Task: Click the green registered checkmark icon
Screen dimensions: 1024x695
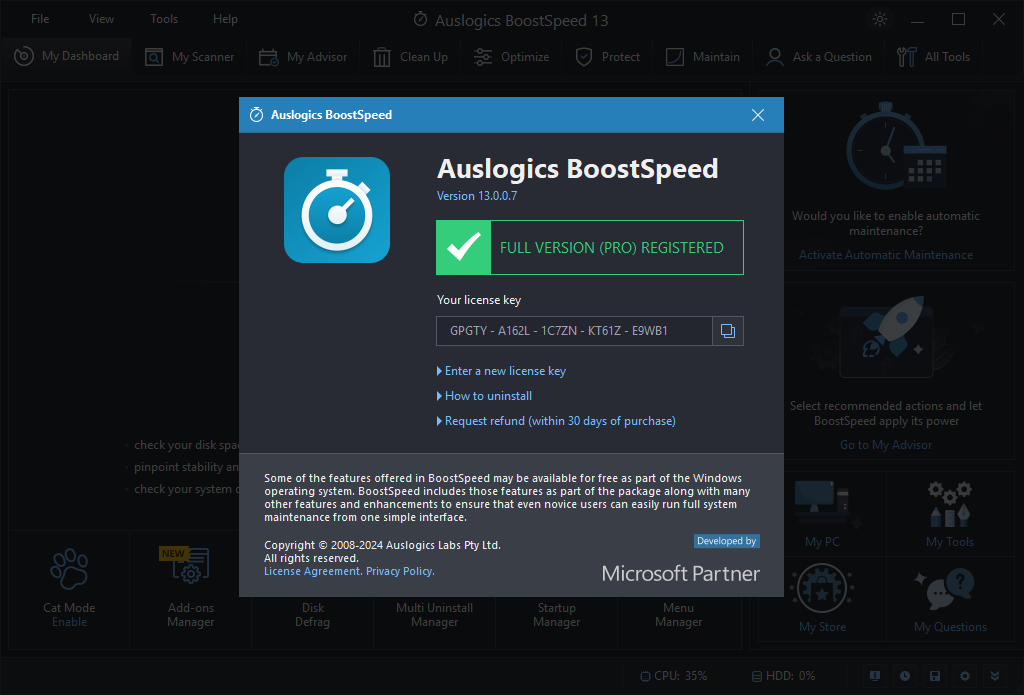Action: tap(464, 248)
